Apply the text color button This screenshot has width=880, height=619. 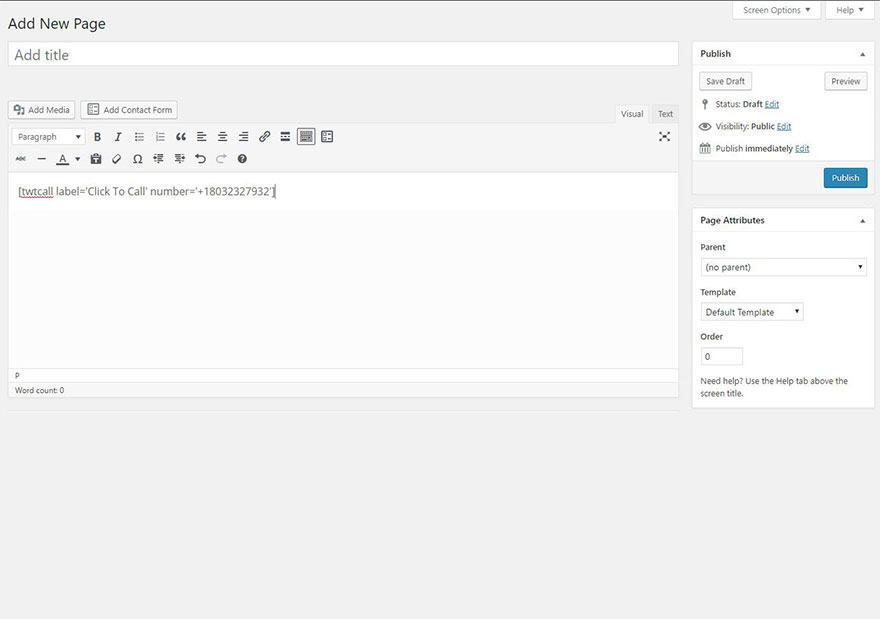coord(62,159)
